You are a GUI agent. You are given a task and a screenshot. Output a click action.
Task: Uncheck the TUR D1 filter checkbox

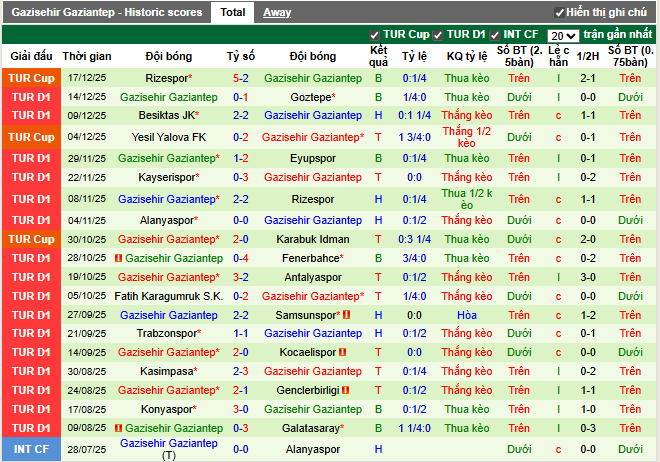(x=438, y=35)
